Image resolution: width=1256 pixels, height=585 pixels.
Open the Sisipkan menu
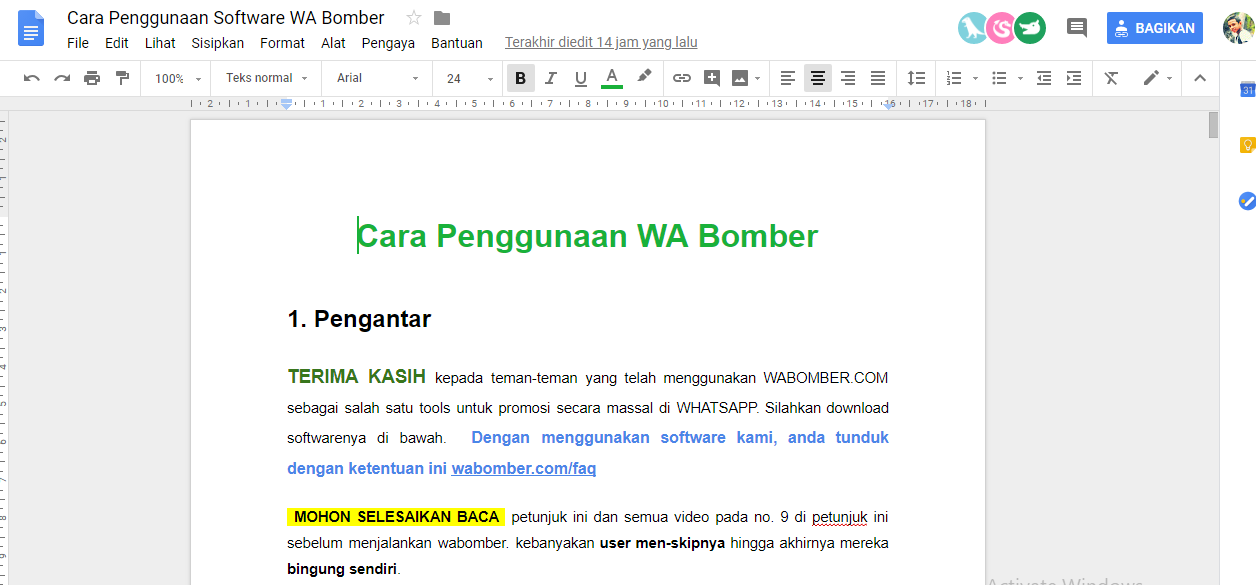218,43
